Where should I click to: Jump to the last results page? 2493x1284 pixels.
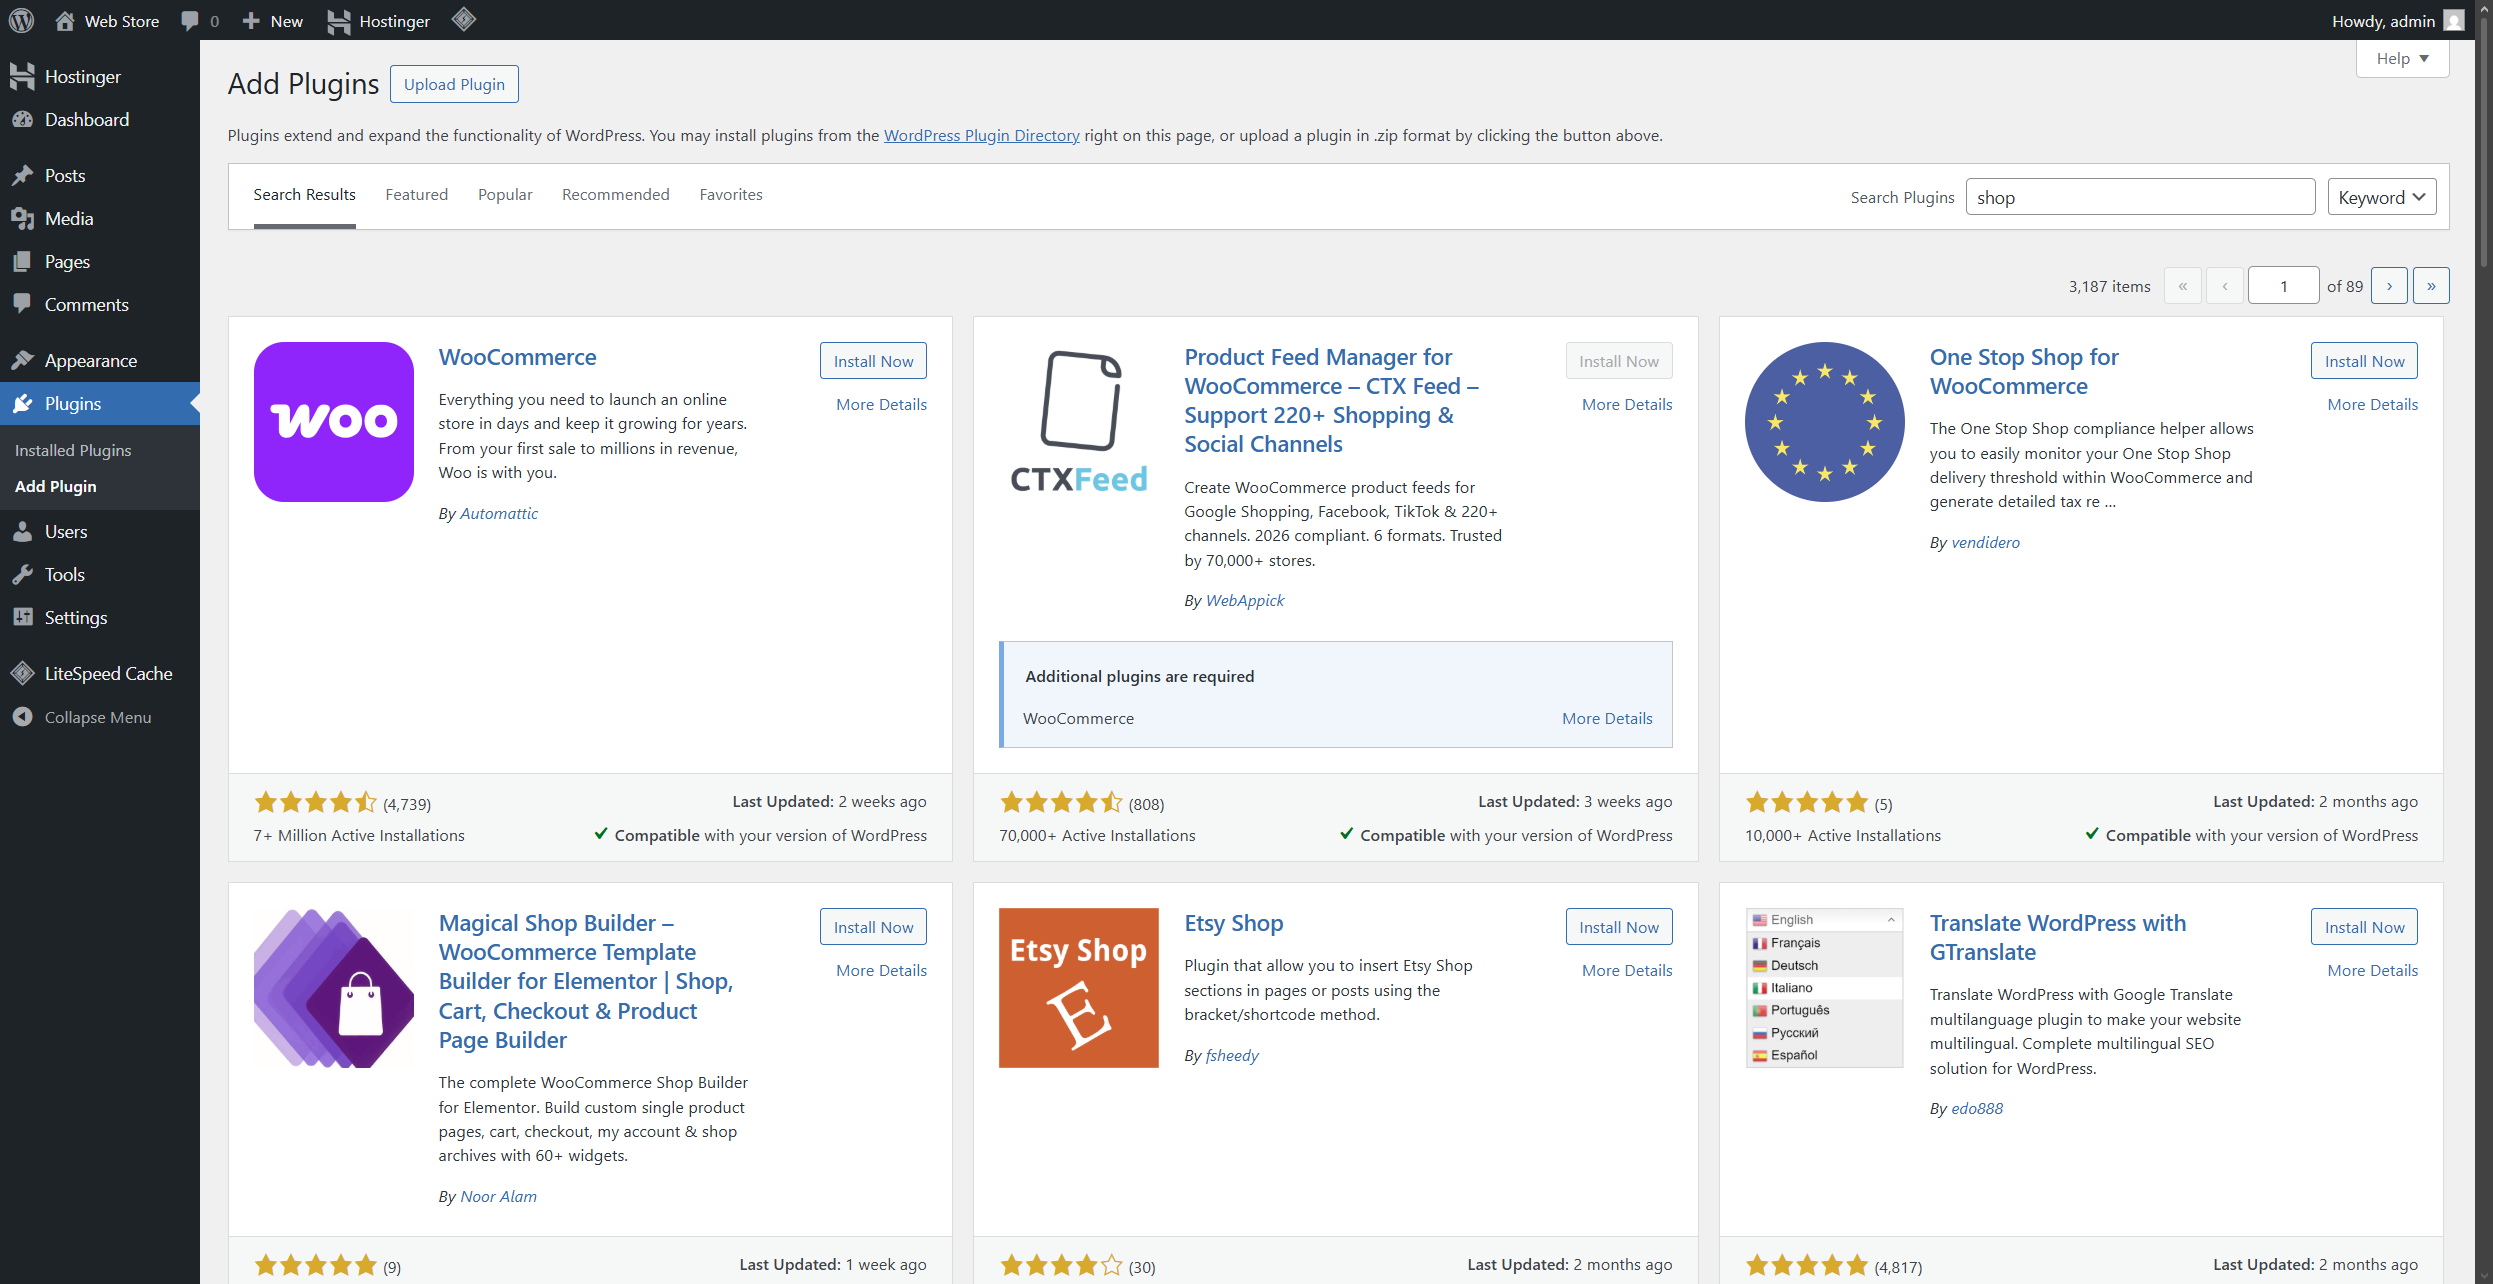point(2431,286)
